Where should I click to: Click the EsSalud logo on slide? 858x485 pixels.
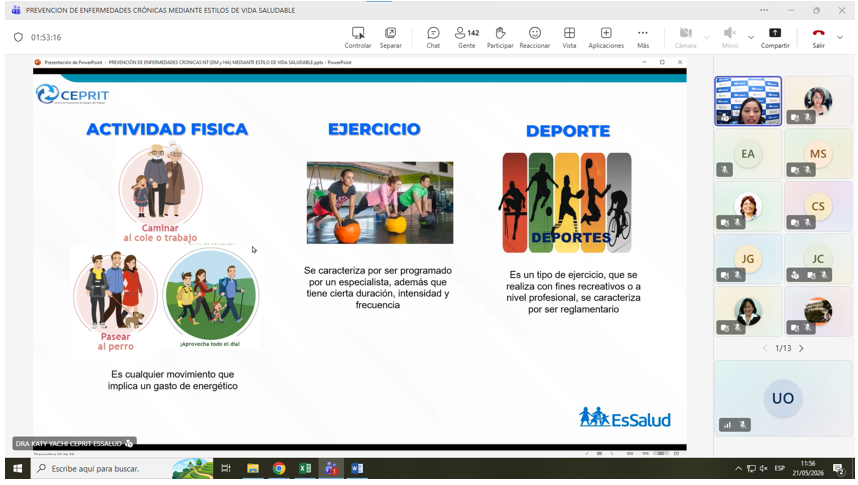(x=624, y=418)
